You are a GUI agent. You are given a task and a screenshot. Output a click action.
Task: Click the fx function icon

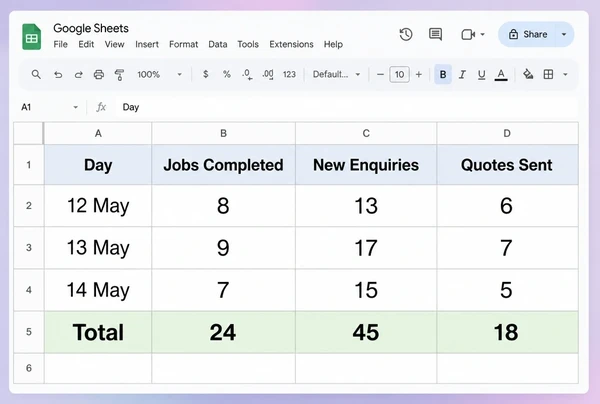(x=101, y=107)
